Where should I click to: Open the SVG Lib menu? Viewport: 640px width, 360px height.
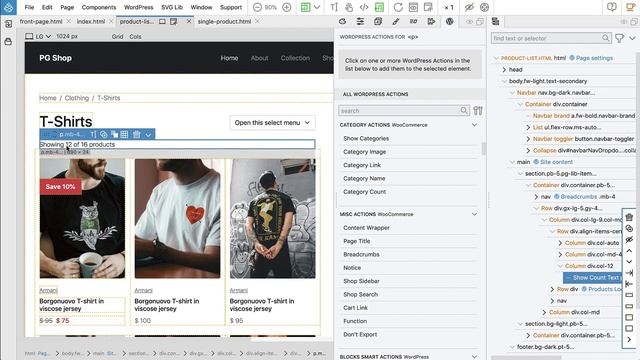click(x=172, y=7)
